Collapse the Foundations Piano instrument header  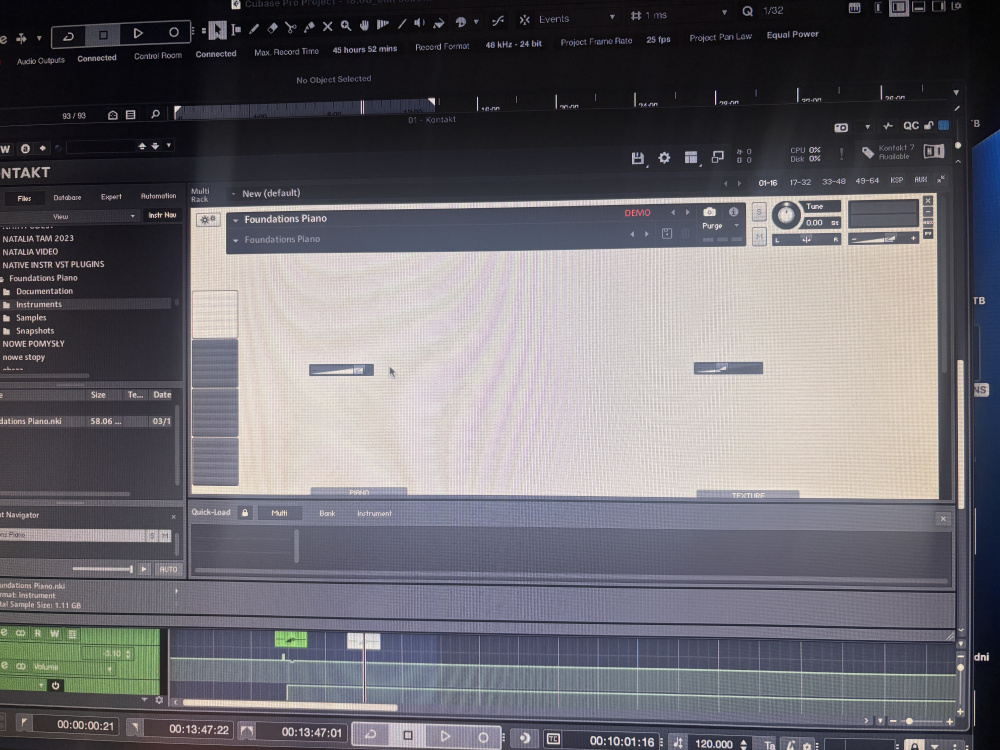[x=235, y=220]
